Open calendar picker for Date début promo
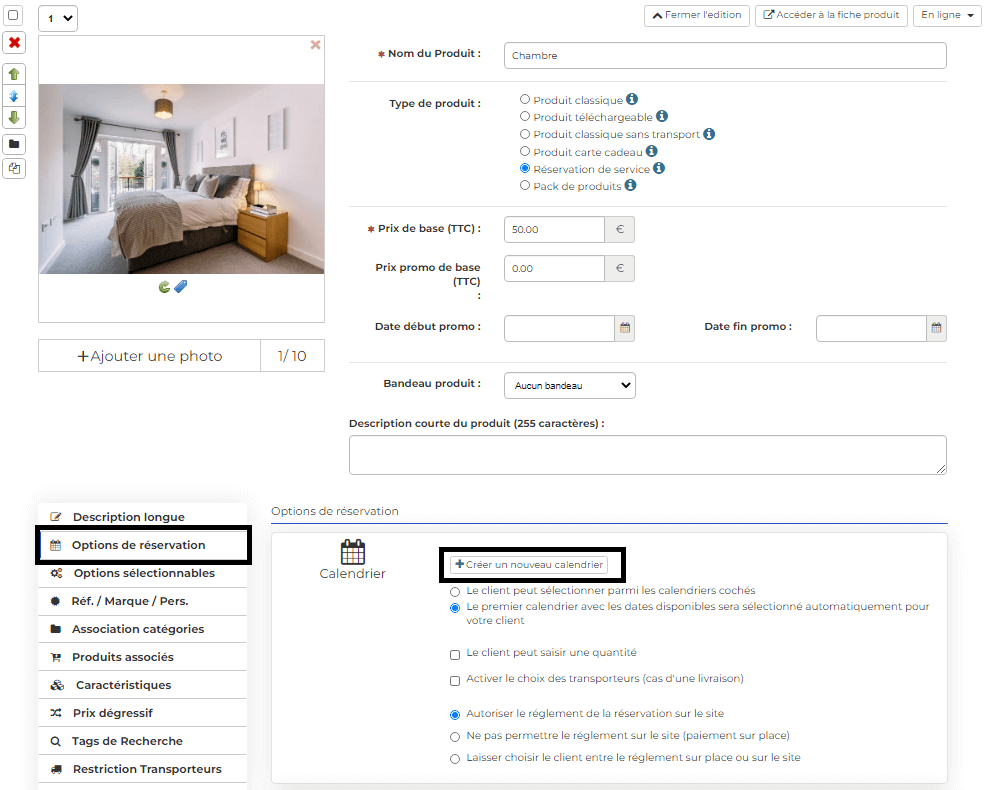The height and width of the screenshot is (790, 986). point(625,328)
